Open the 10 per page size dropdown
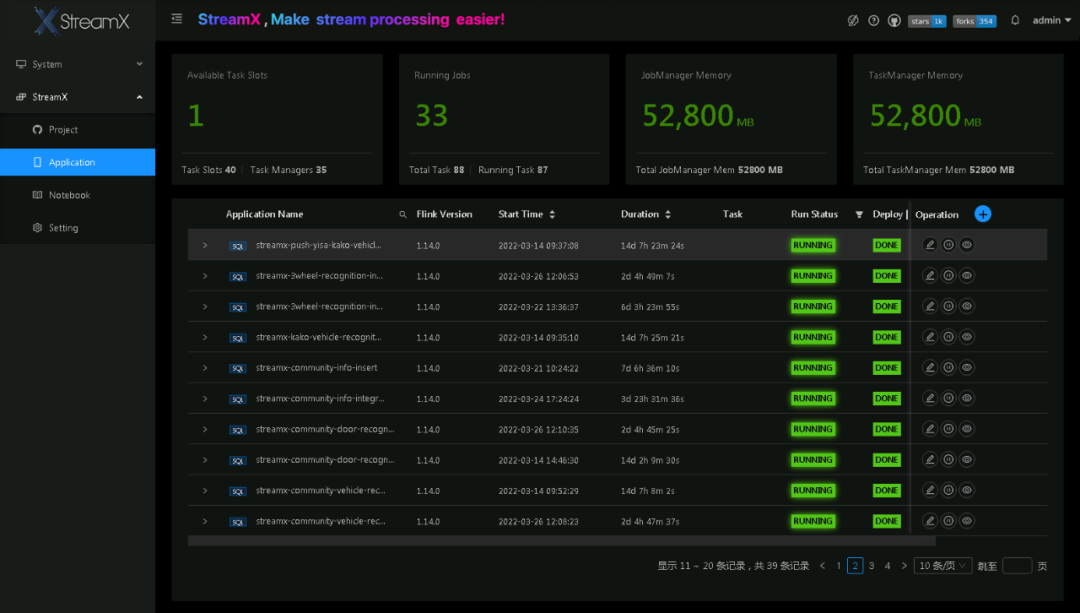Screen dimensions: 1080x613 pos(943,566)
